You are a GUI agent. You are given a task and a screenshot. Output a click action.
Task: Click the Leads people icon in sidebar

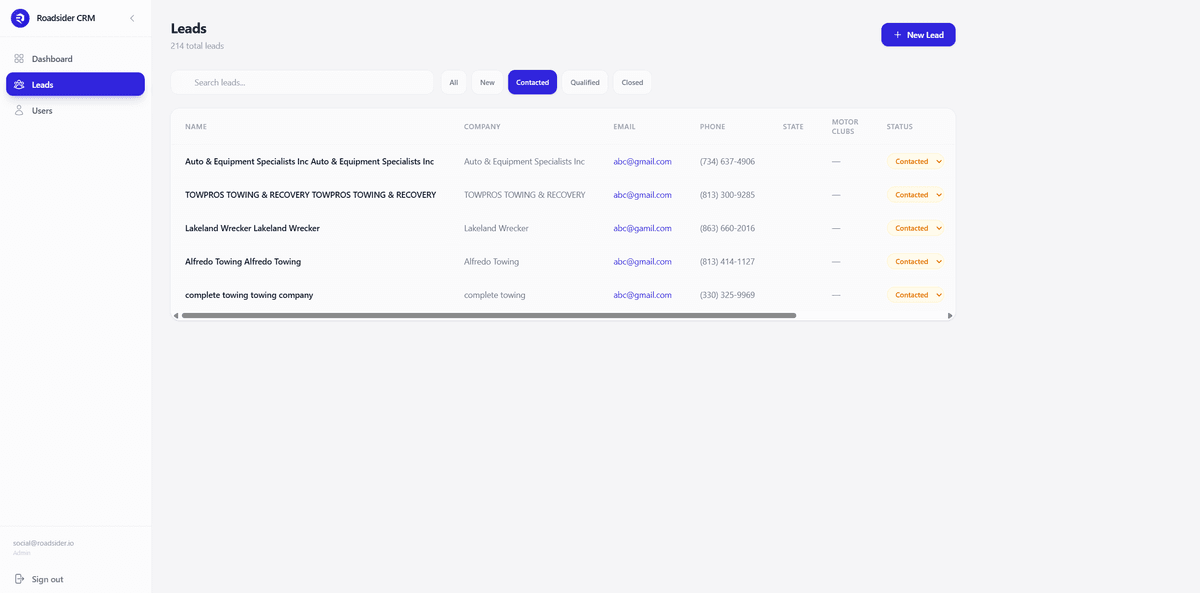pyautogui.click(x=18, y=84)
